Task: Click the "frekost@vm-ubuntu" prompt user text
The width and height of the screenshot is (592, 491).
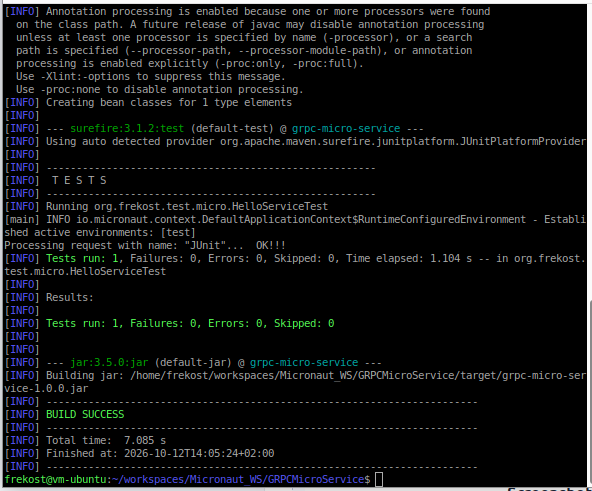Action: point(56,480)
